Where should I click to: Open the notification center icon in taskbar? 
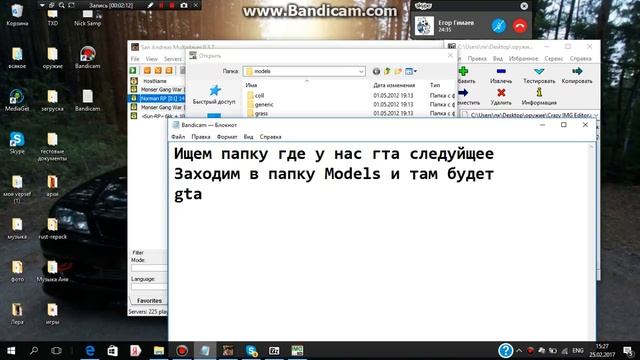[x=628, y=350]
